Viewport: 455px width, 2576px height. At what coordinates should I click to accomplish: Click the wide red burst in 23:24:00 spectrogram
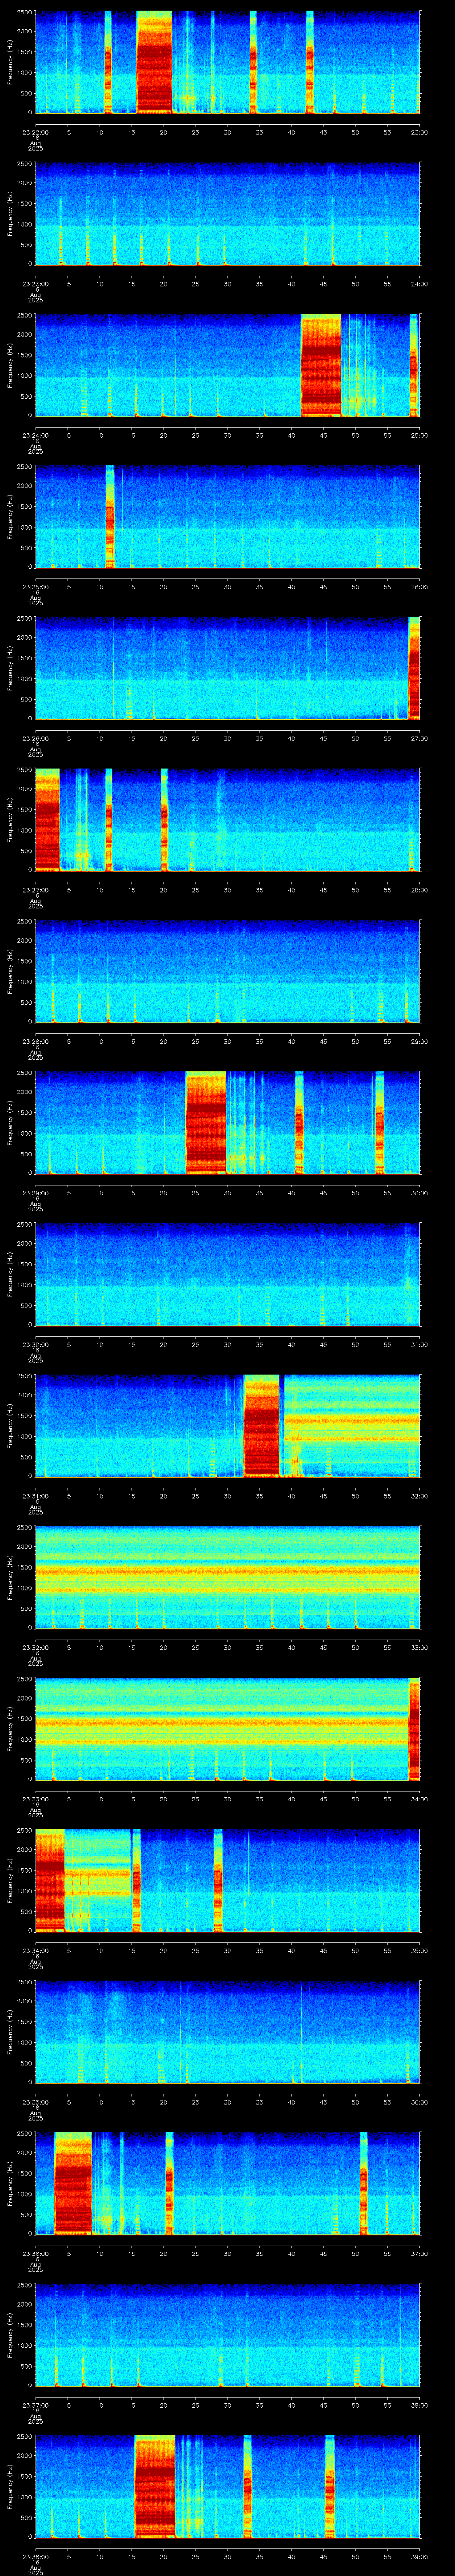tap(321, 365)
